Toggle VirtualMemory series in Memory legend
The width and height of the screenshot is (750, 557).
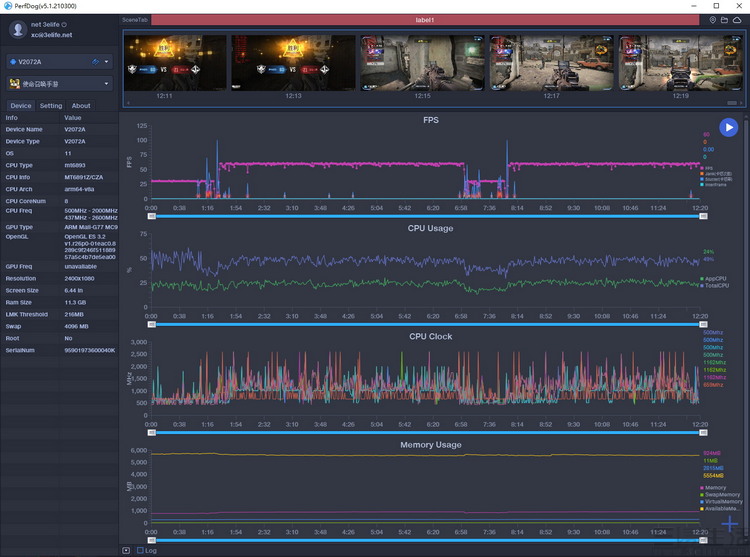(721, 502)
